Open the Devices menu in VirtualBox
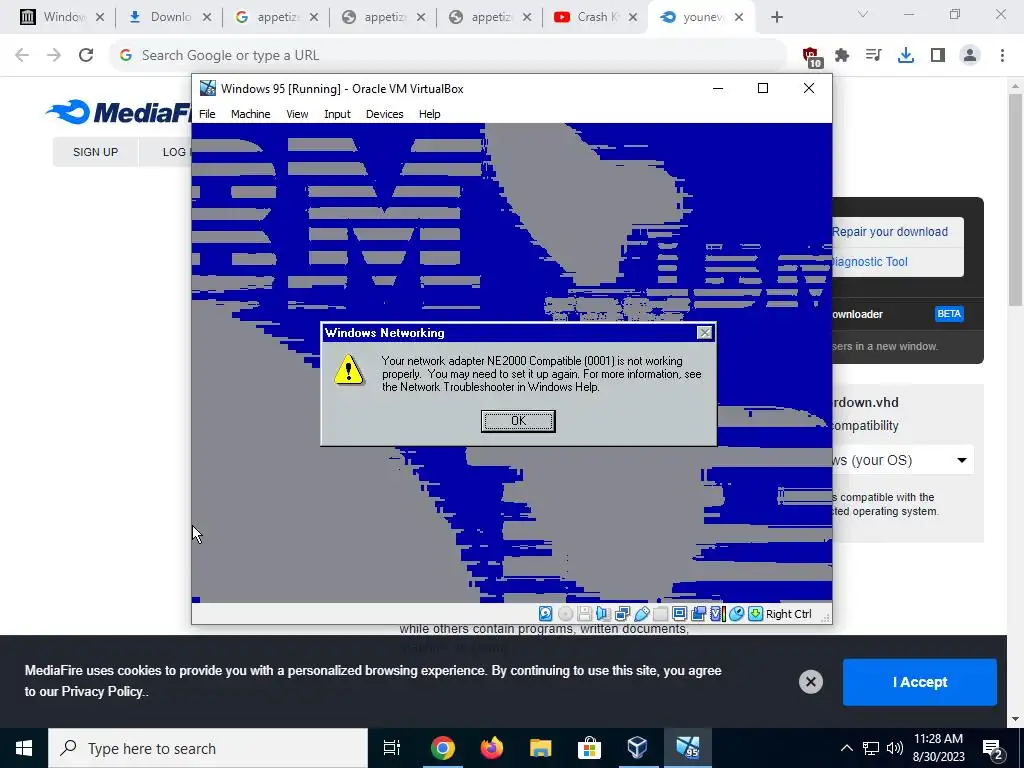1024x768 pixels. [x=384, y=114]
